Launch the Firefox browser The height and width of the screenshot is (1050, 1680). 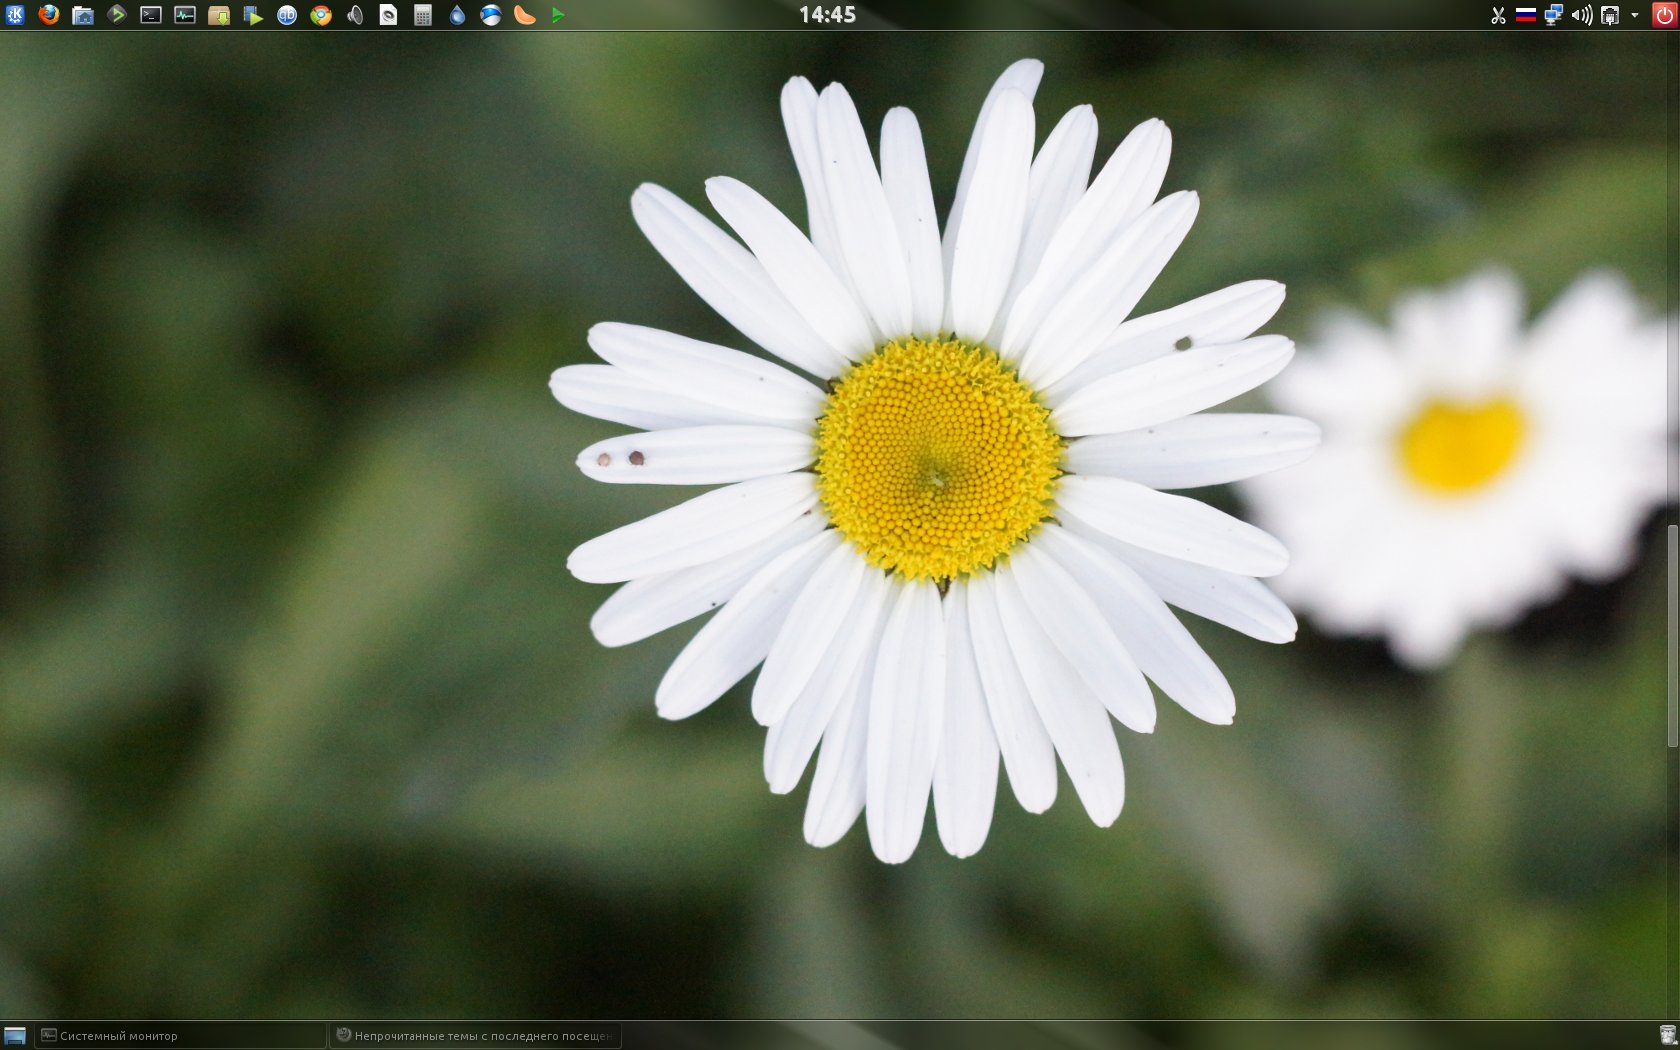pos(49,15)
